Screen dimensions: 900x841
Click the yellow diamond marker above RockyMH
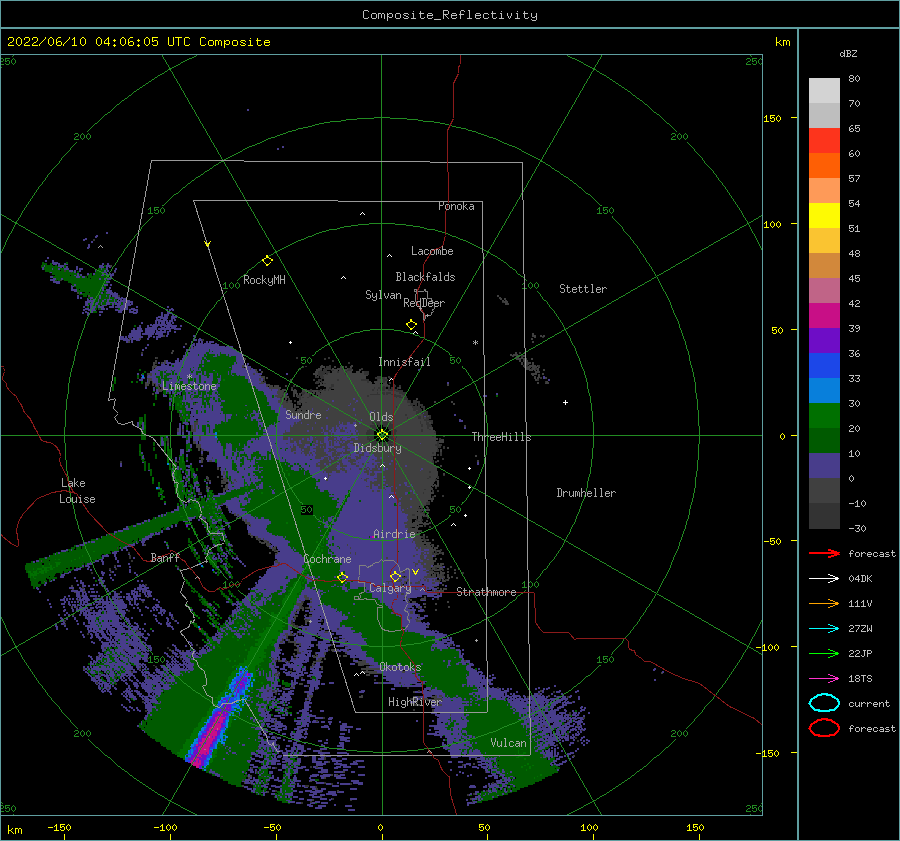pos(267,261)
